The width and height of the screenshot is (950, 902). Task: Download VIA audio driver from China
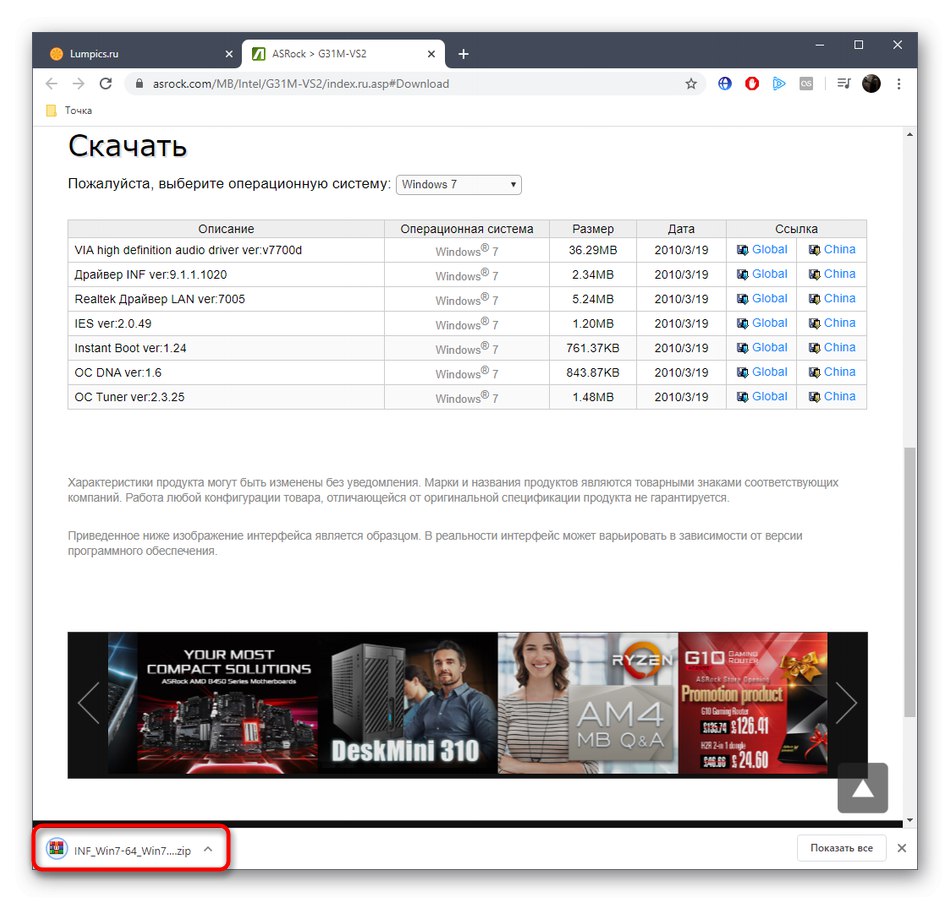(839, 250)
